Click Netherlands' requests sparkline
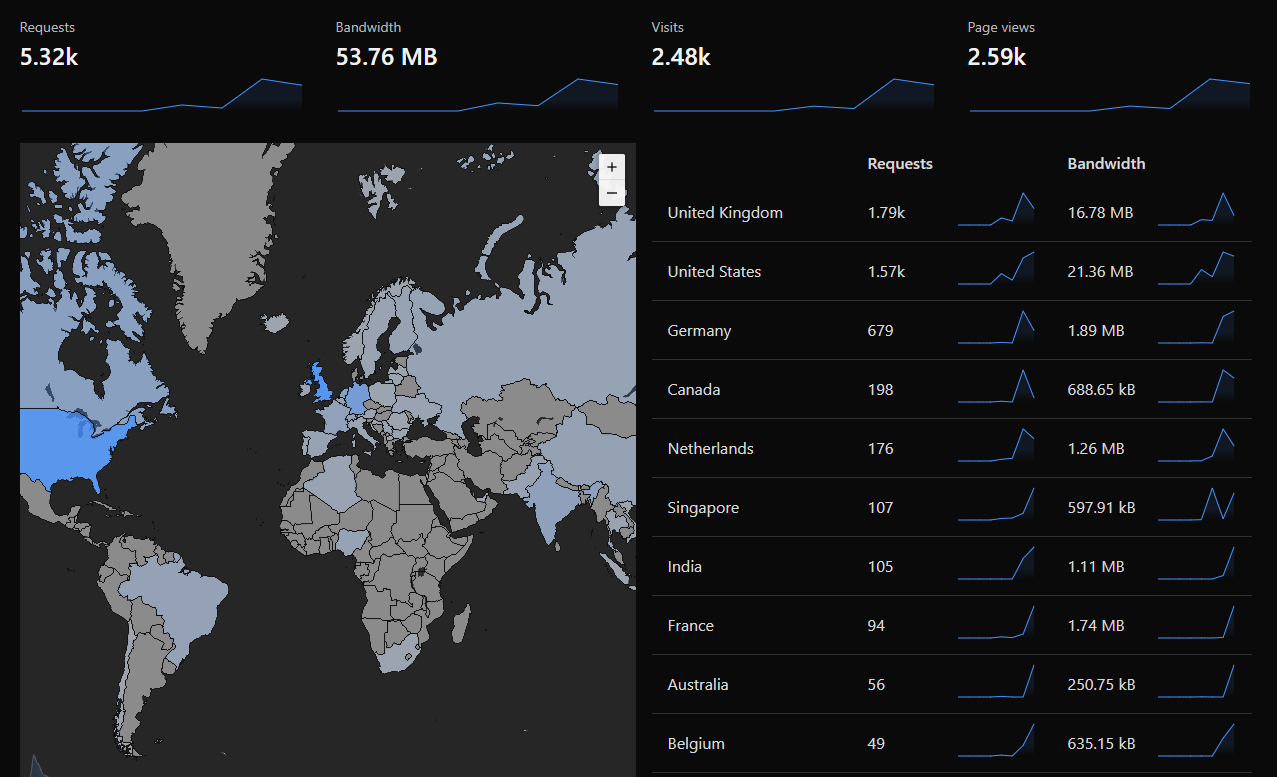 point(996,445)
